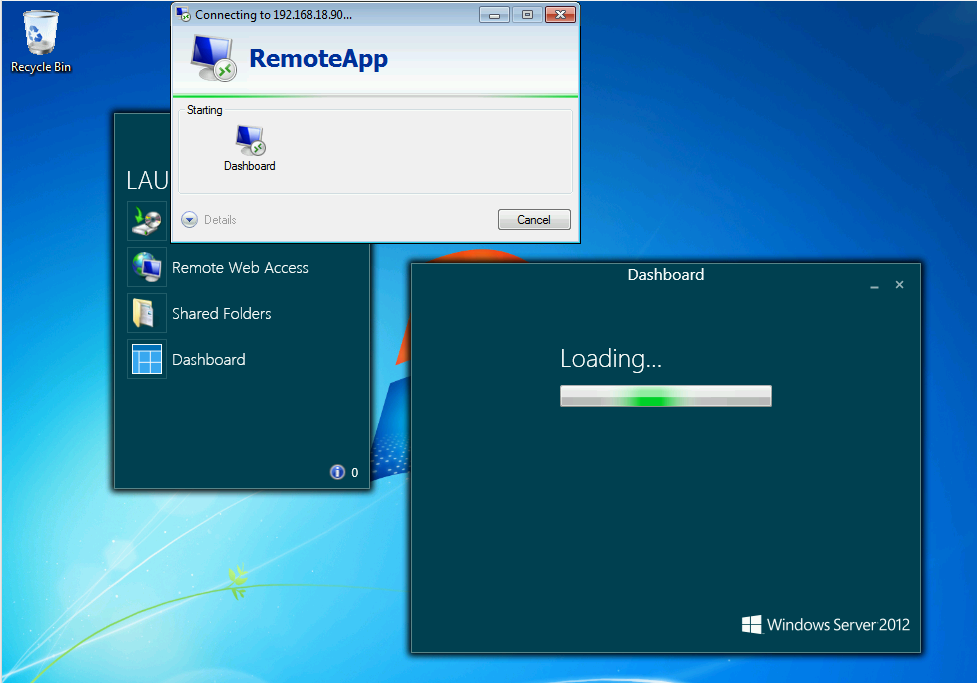The image size is (977, 683).
Task: Maximize the Connecting to 192.168.18.90 window
Action: coord(527,15)
